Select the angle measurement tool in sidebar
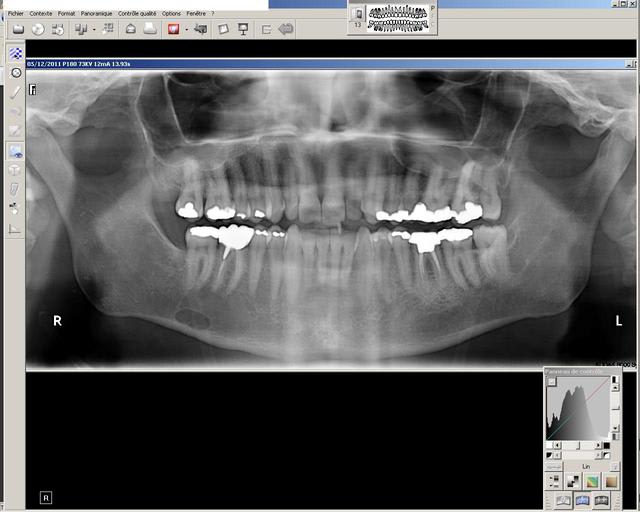Screen dimensions: 640x512 tap(16, 228)
